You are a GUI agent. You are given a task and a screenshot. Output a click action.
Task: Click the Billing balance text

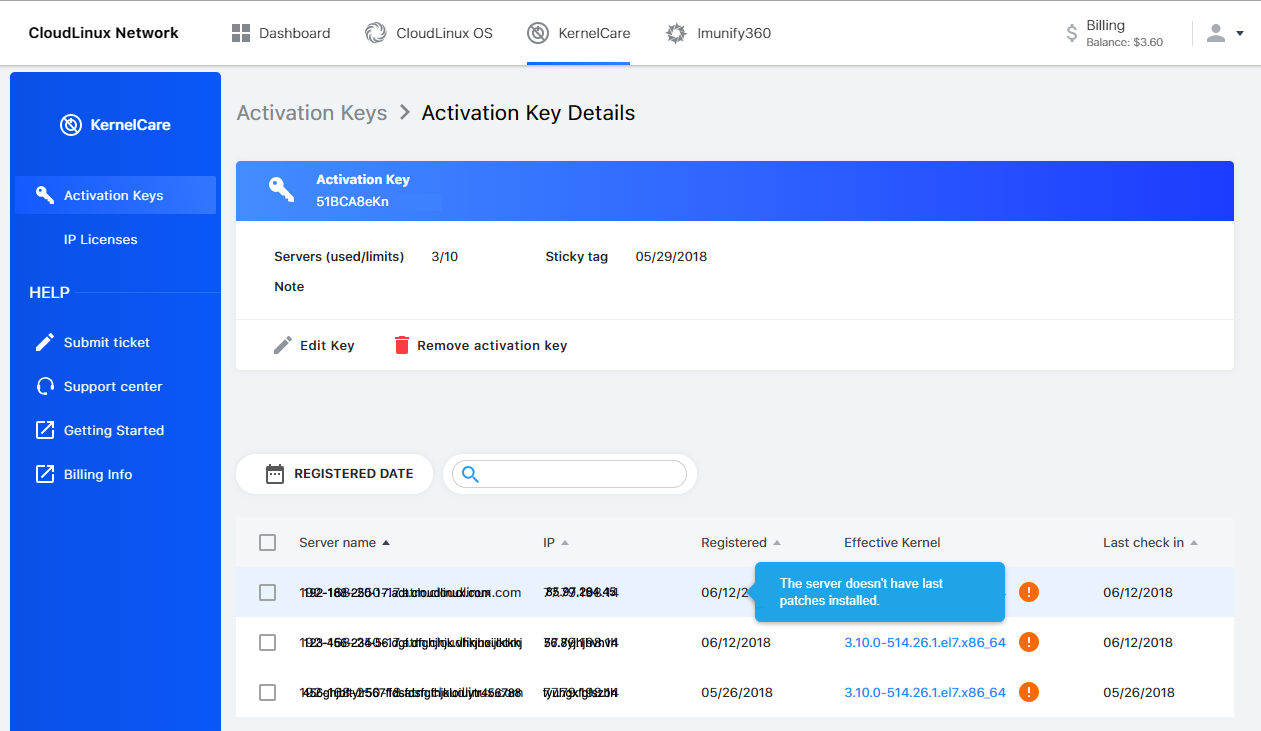1125,43
